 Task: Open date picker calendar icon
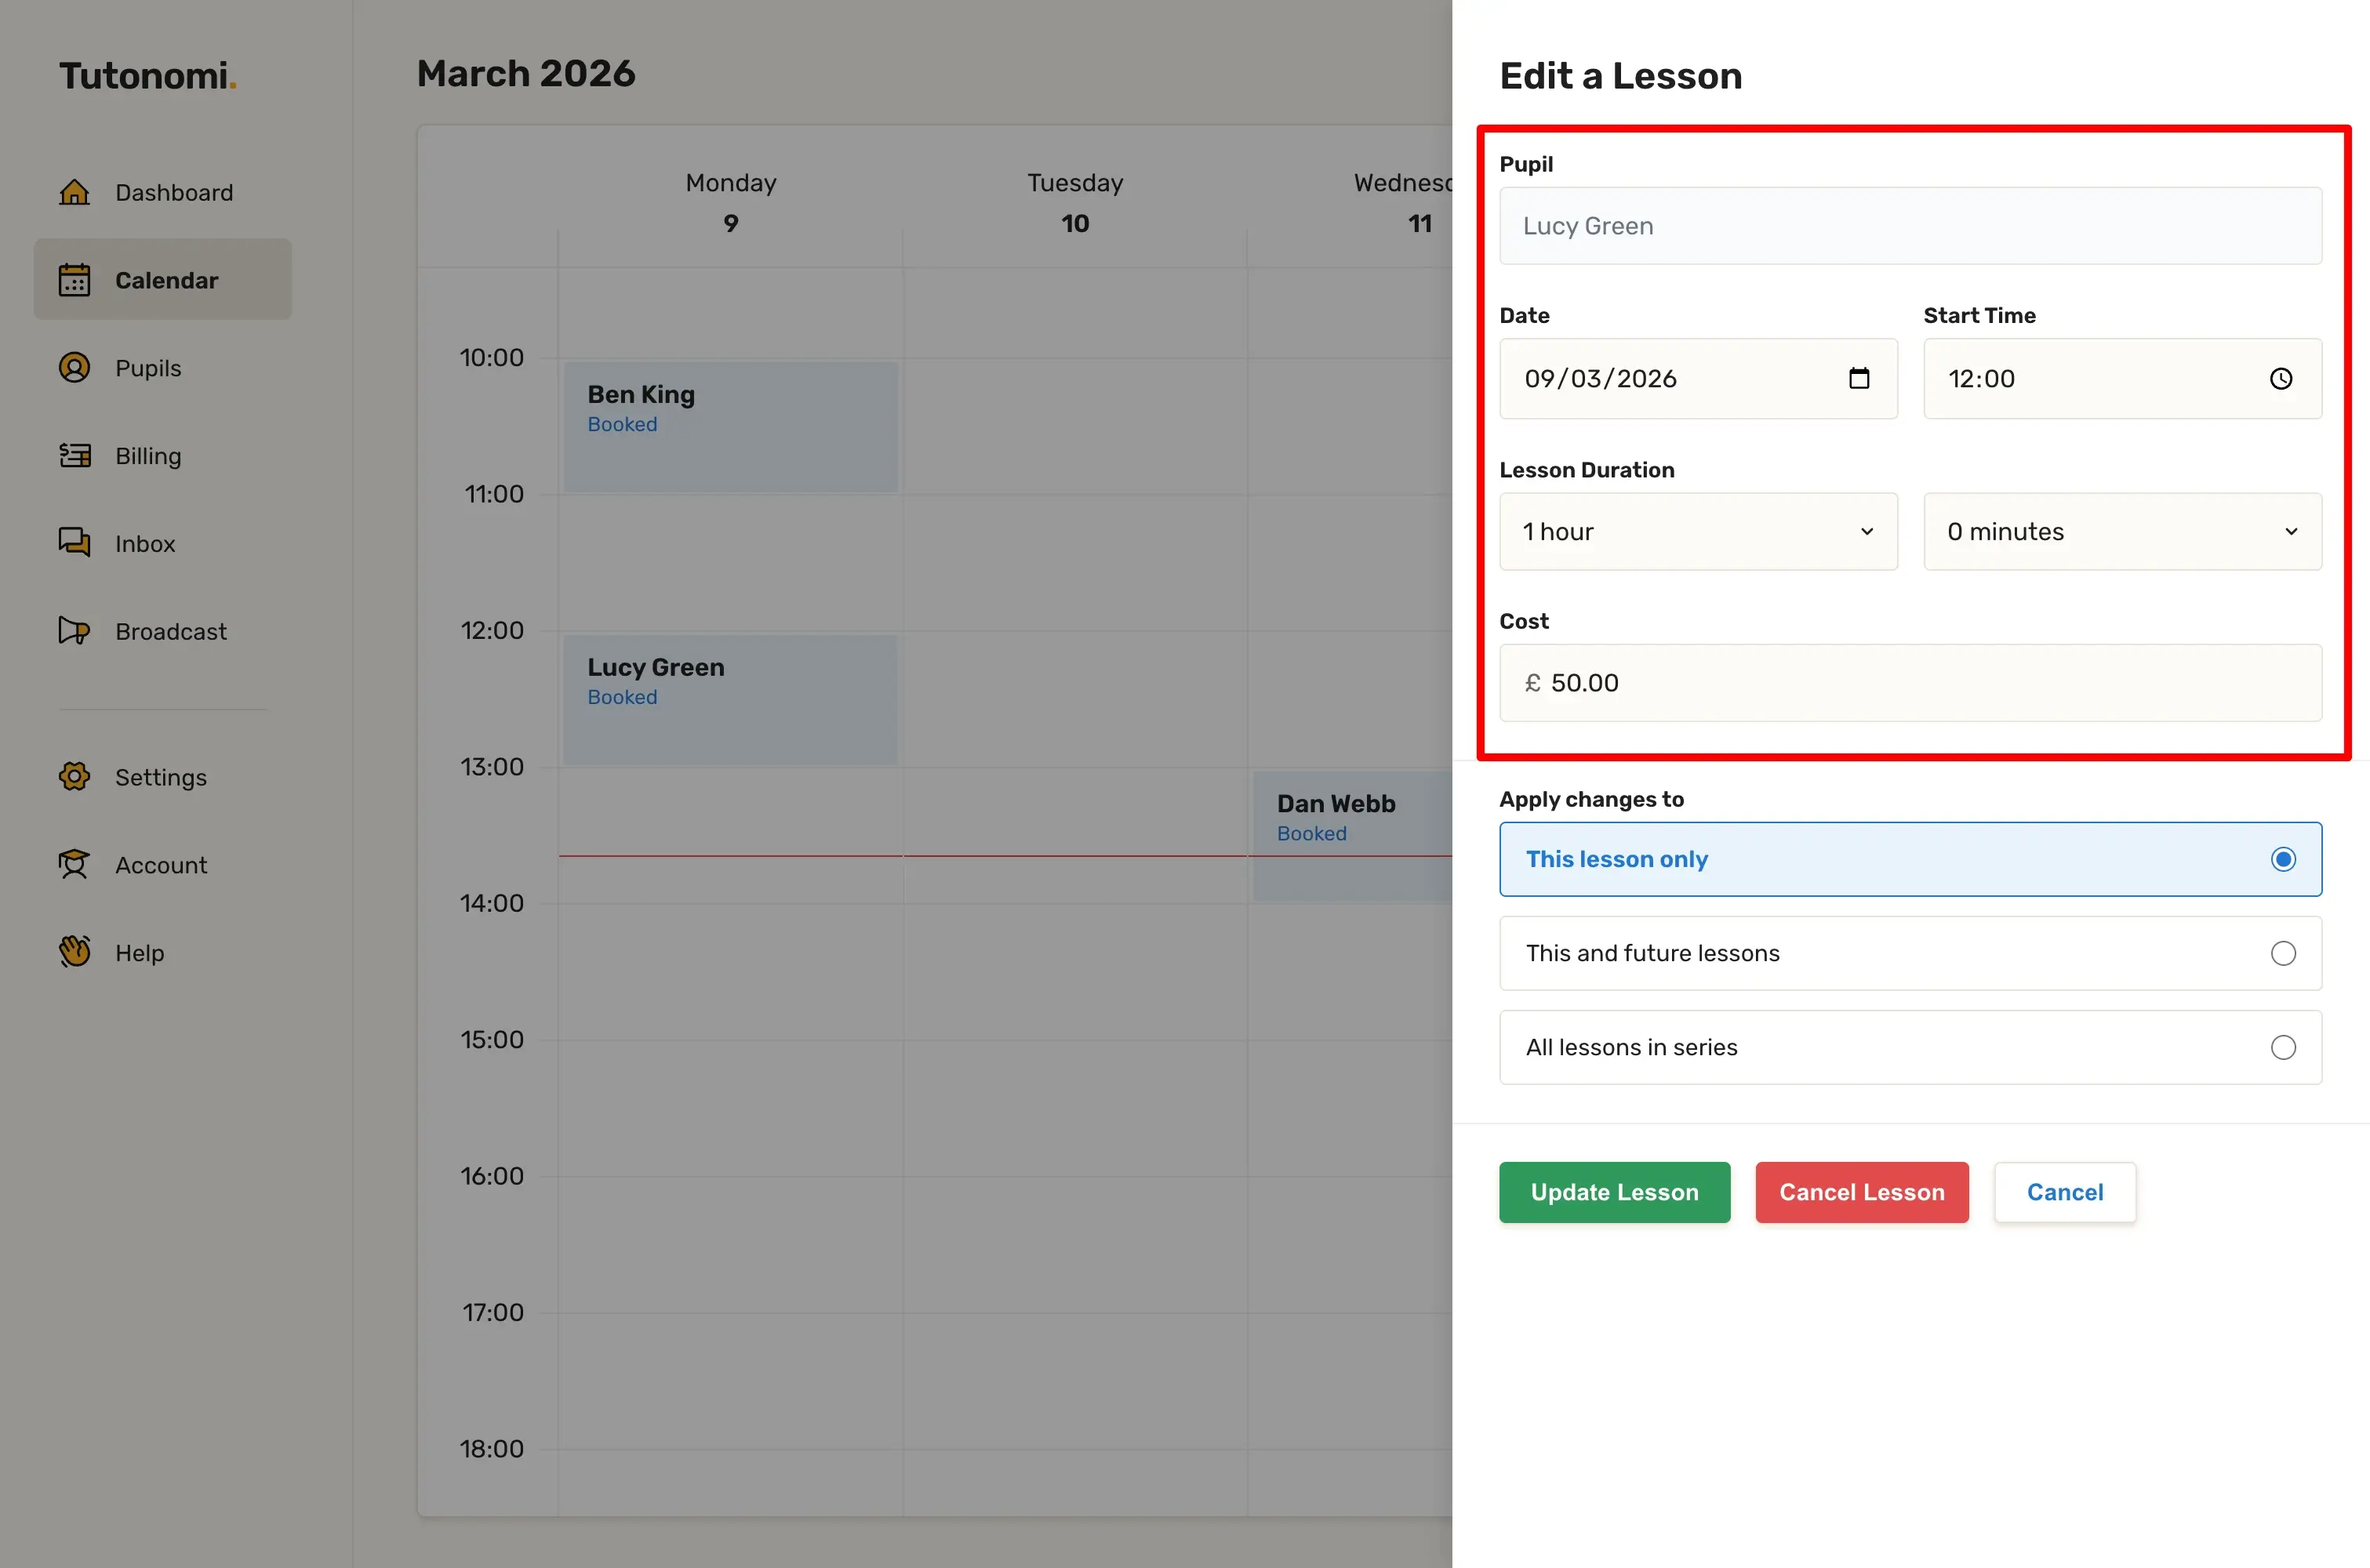tap(1859, 379)
